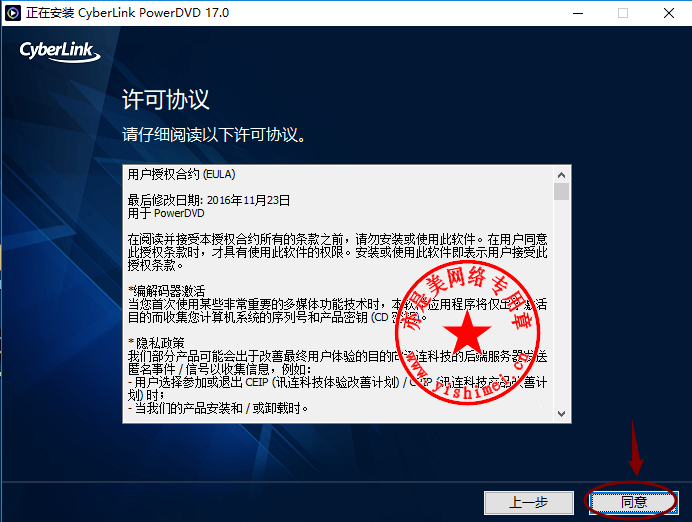Click the *编解码器激活 section heading
Screen dimensions: 692x522
(167, 291)
